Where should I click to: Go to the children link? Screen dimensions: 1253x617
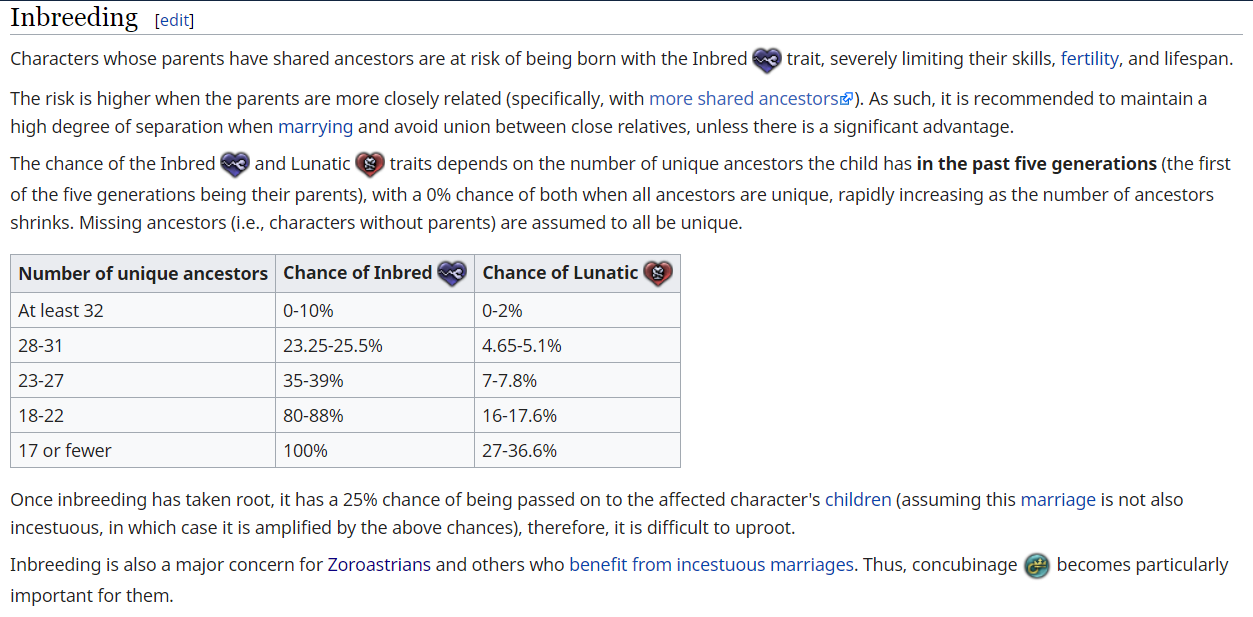[x=858, y=499]
